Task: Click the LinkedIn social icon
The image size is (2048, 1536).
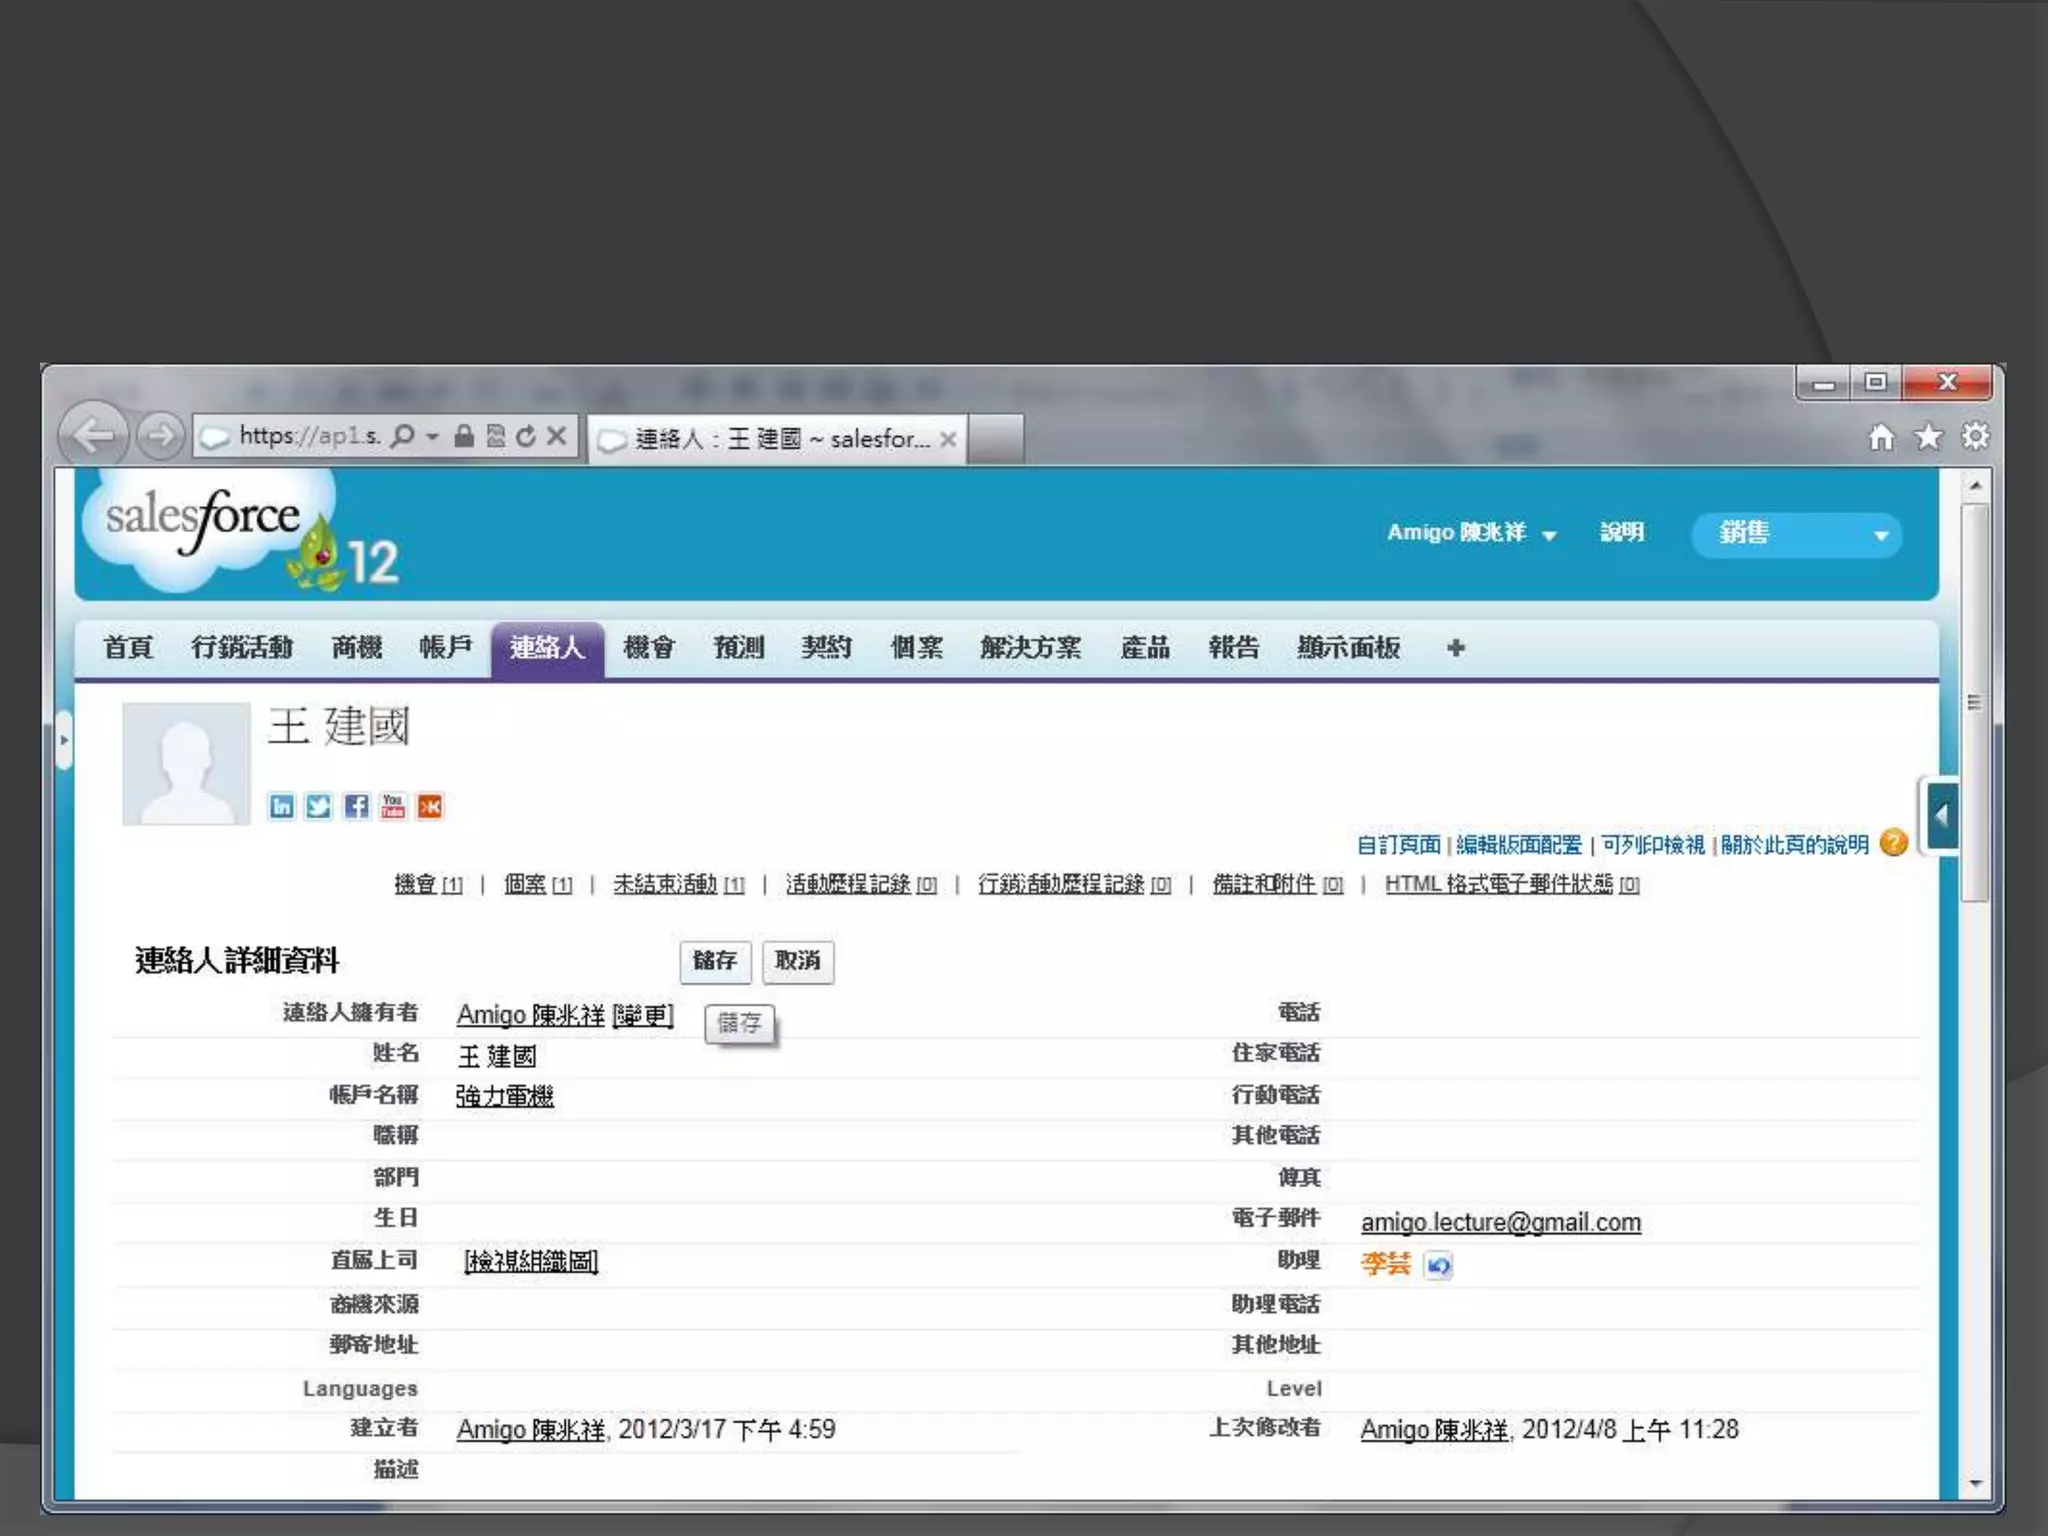Action: 282,806
